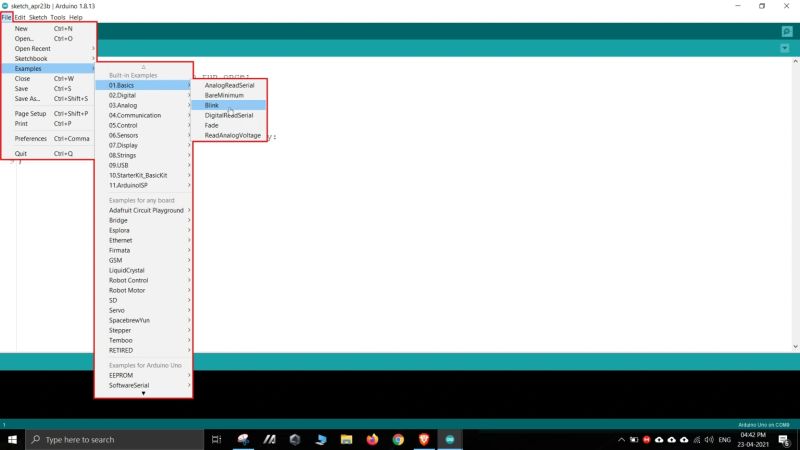Open the 08.Strings examples submenu
The height and width of the screenshot is (450, 800).
pos(143,155)
